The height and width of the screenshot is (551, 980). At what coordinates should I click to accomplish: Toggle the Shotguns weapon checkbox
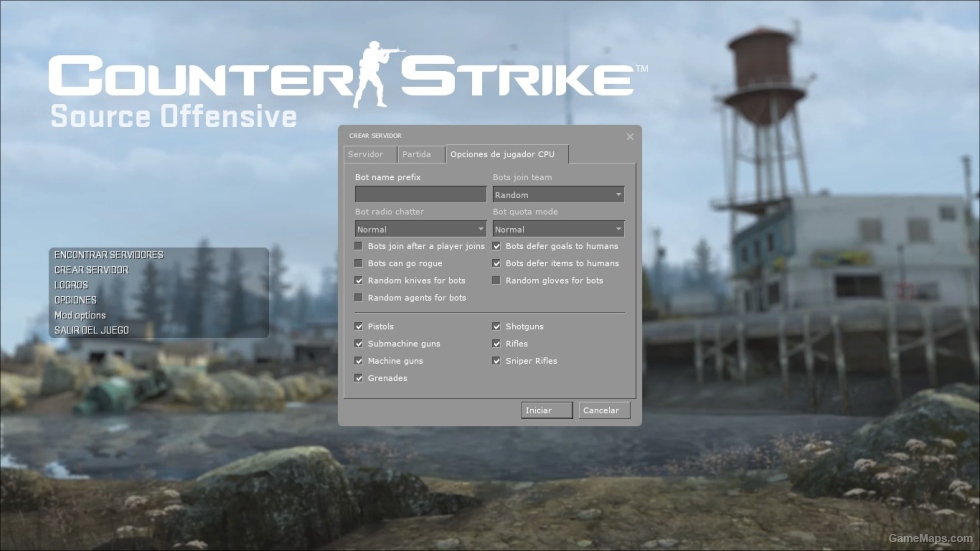pos(496,326)
